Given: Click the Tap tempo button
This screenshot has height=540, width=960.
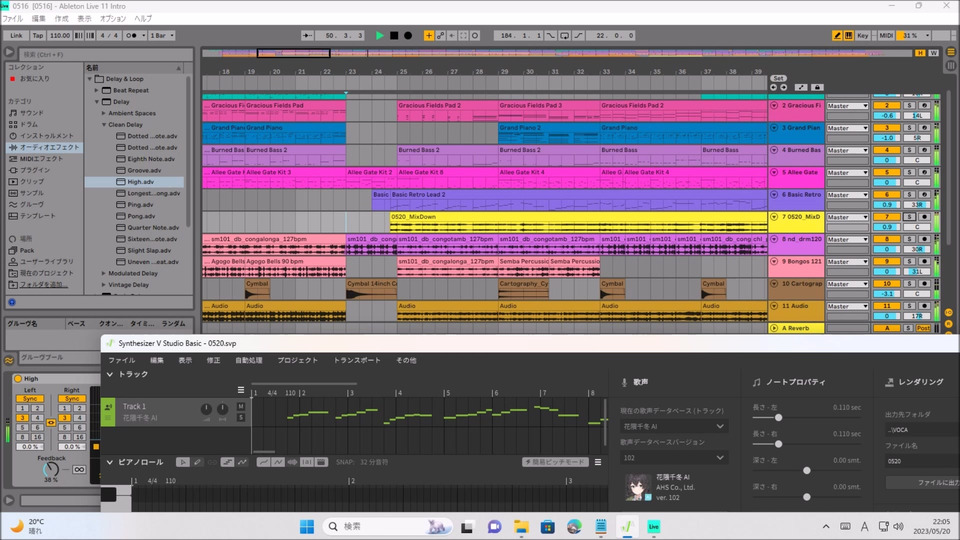Looking at the screenshot, I should (37, 35).
